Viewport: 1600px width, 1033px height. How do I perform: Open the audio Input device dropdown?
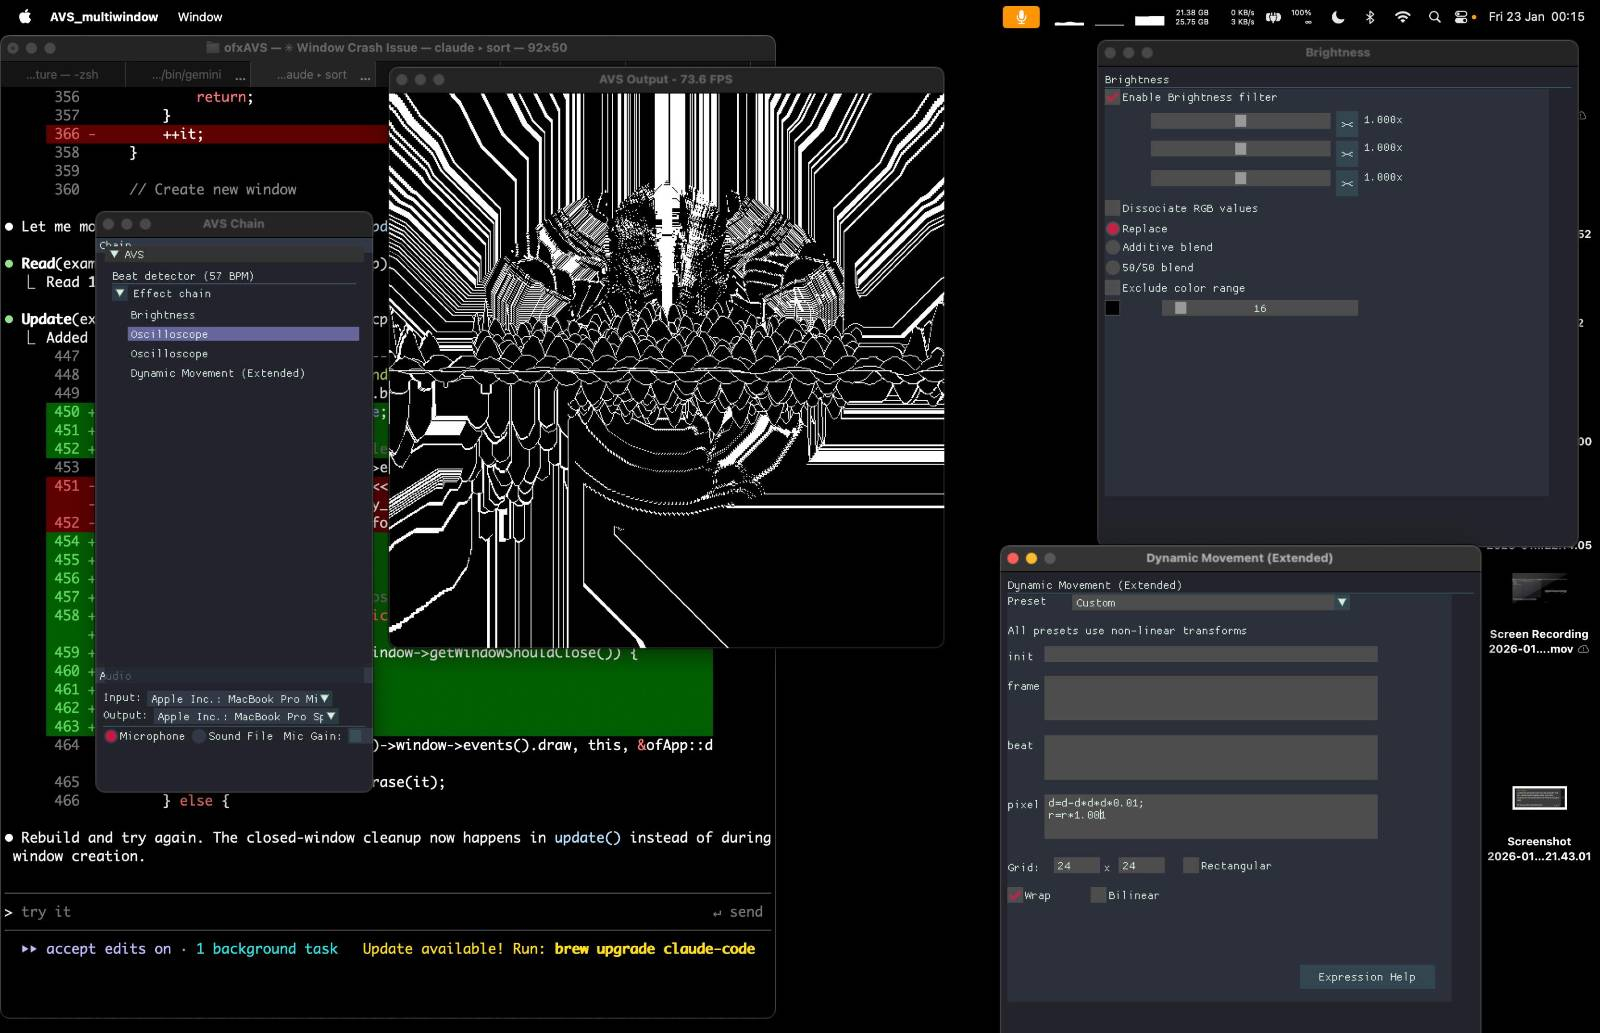coord(239,699)
